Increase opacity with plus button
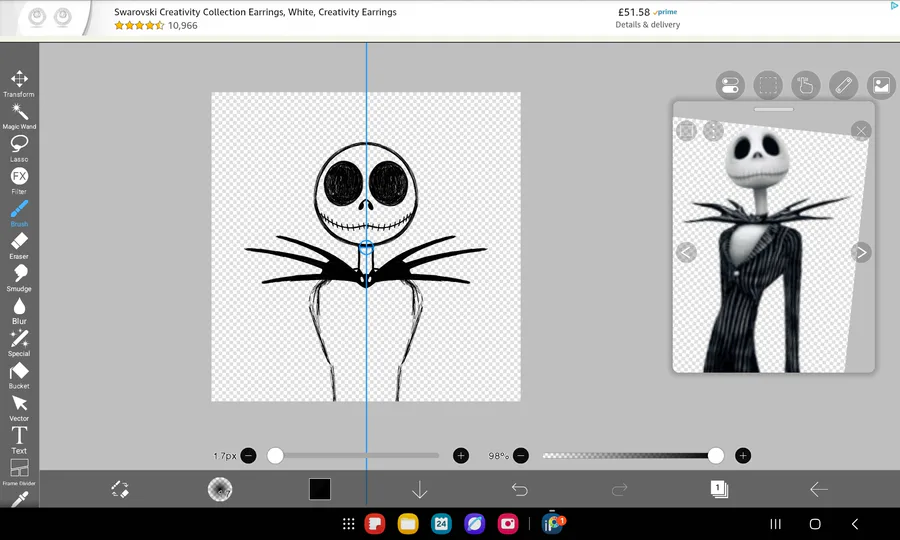 point(743,456)
